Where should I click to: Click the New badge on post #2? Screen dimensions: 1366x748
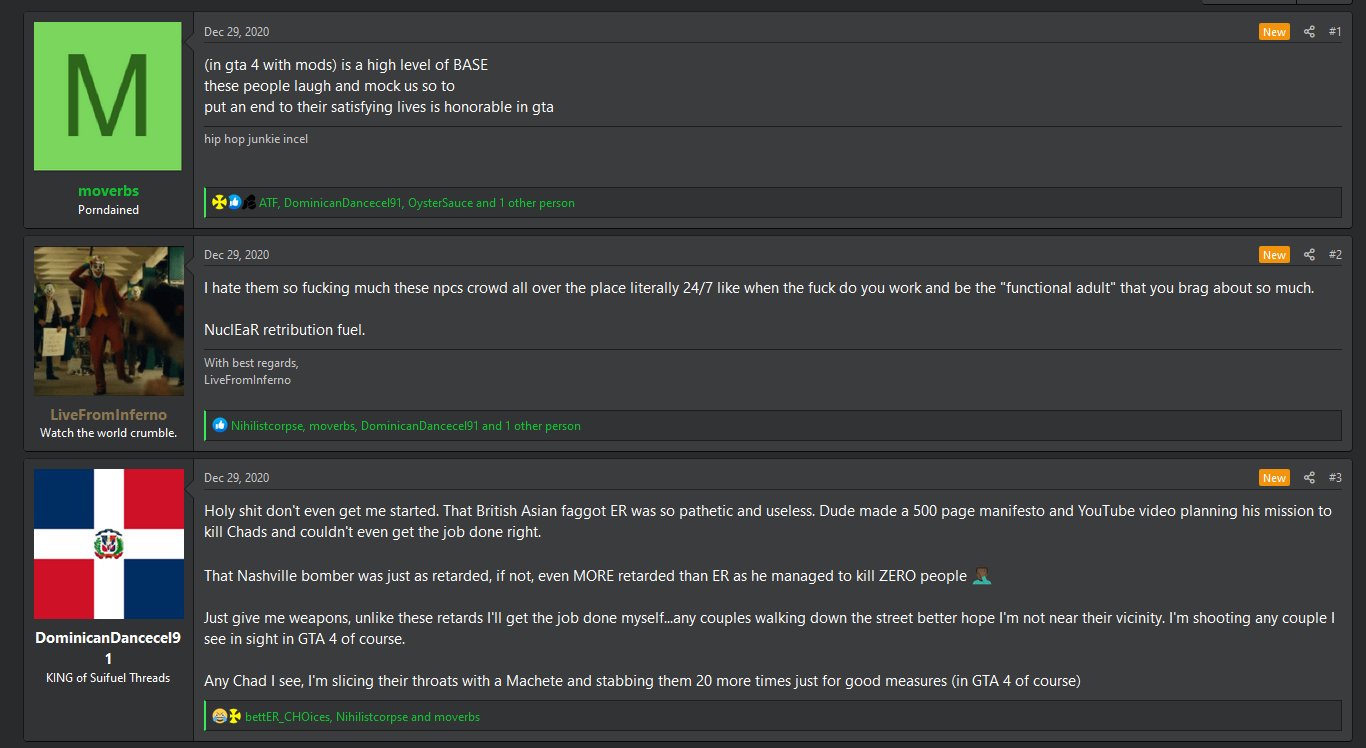1274,255
